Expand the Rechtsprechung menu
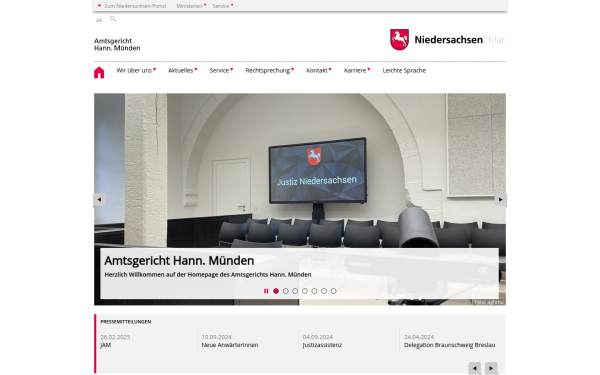 point(270,70)
